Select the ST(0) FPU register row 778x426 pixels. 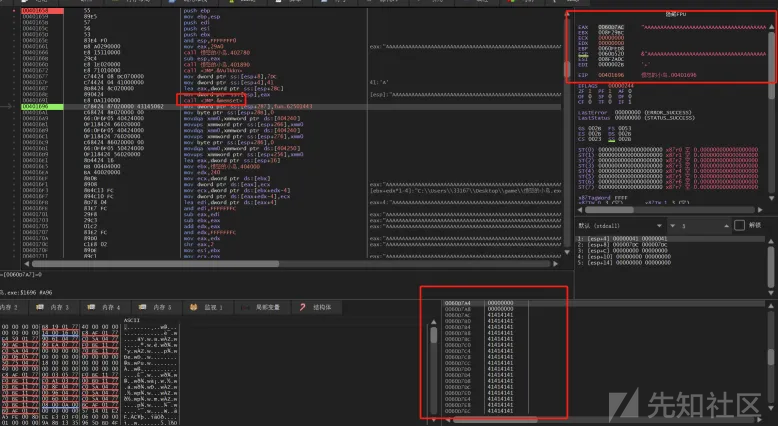tap(668, 149)
